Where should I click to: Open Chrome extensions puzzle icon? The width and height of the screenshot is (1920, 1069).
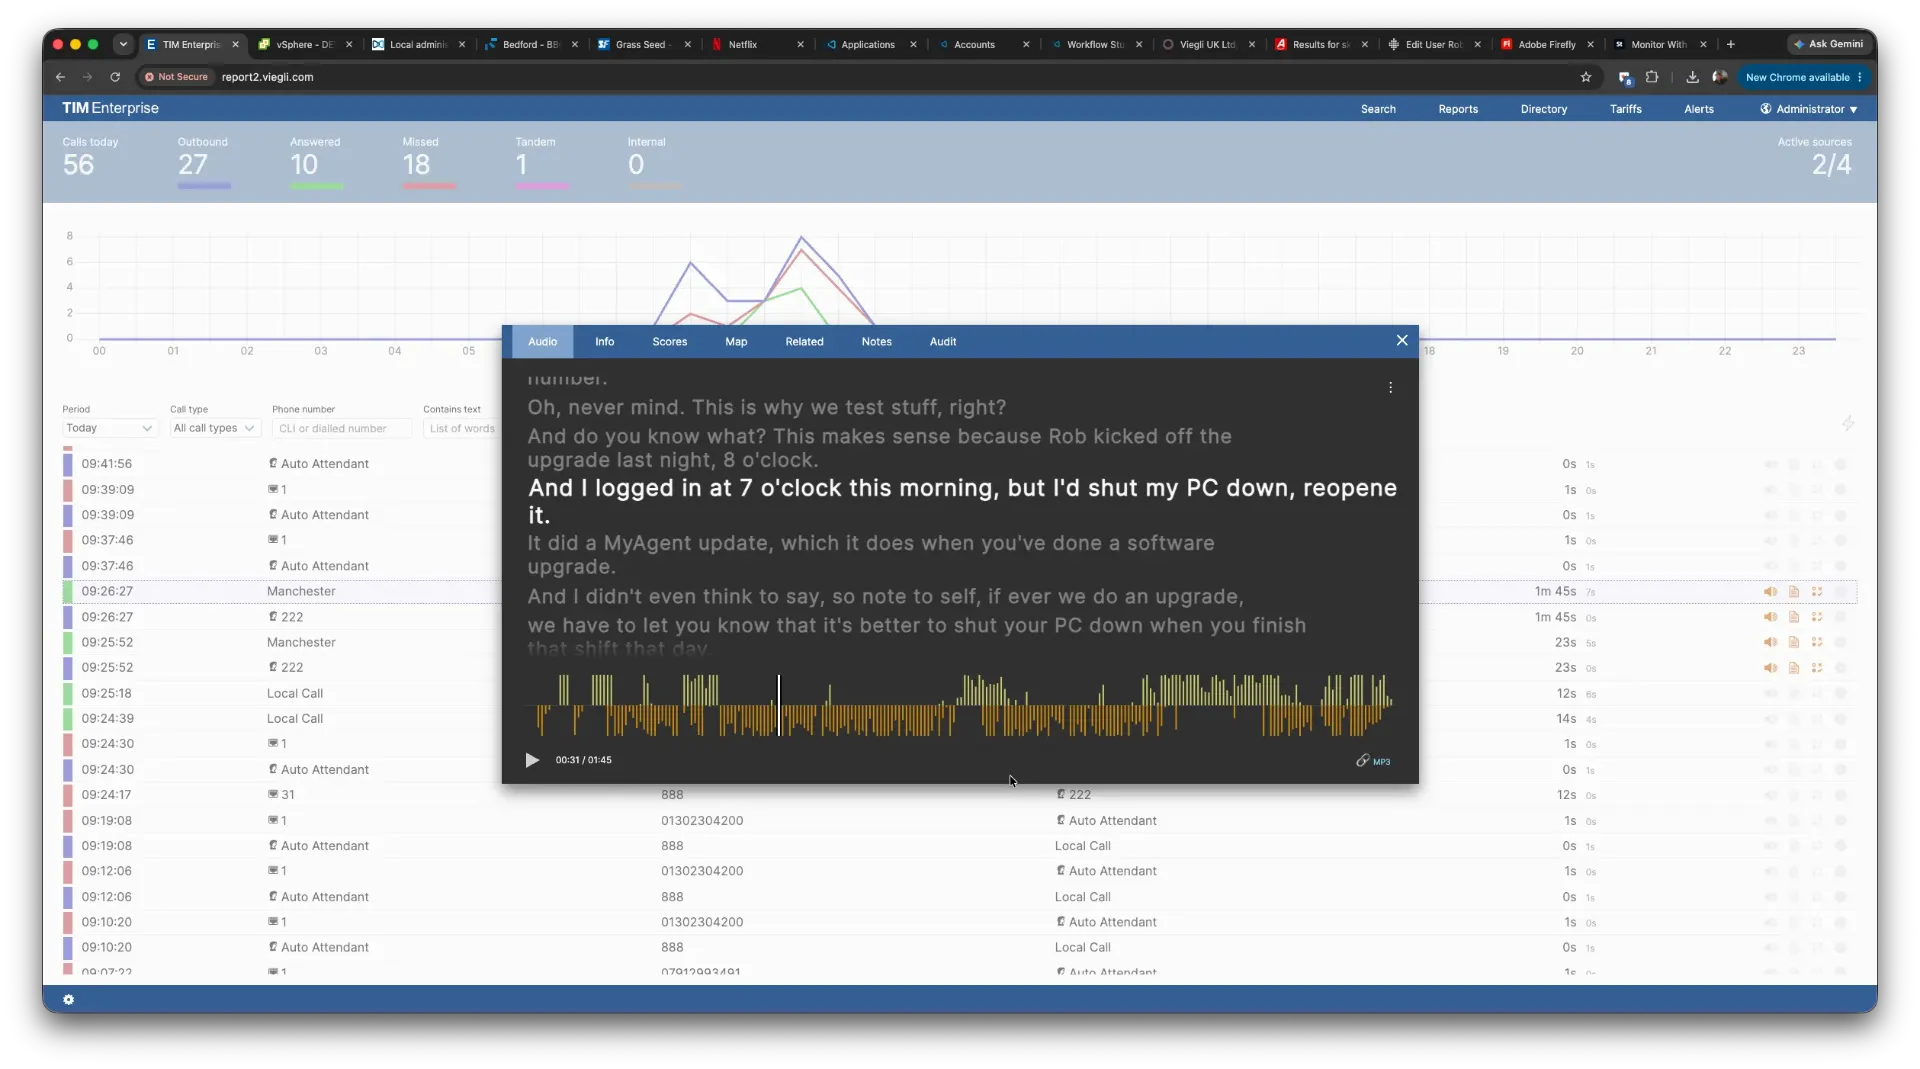[1652, 77]
